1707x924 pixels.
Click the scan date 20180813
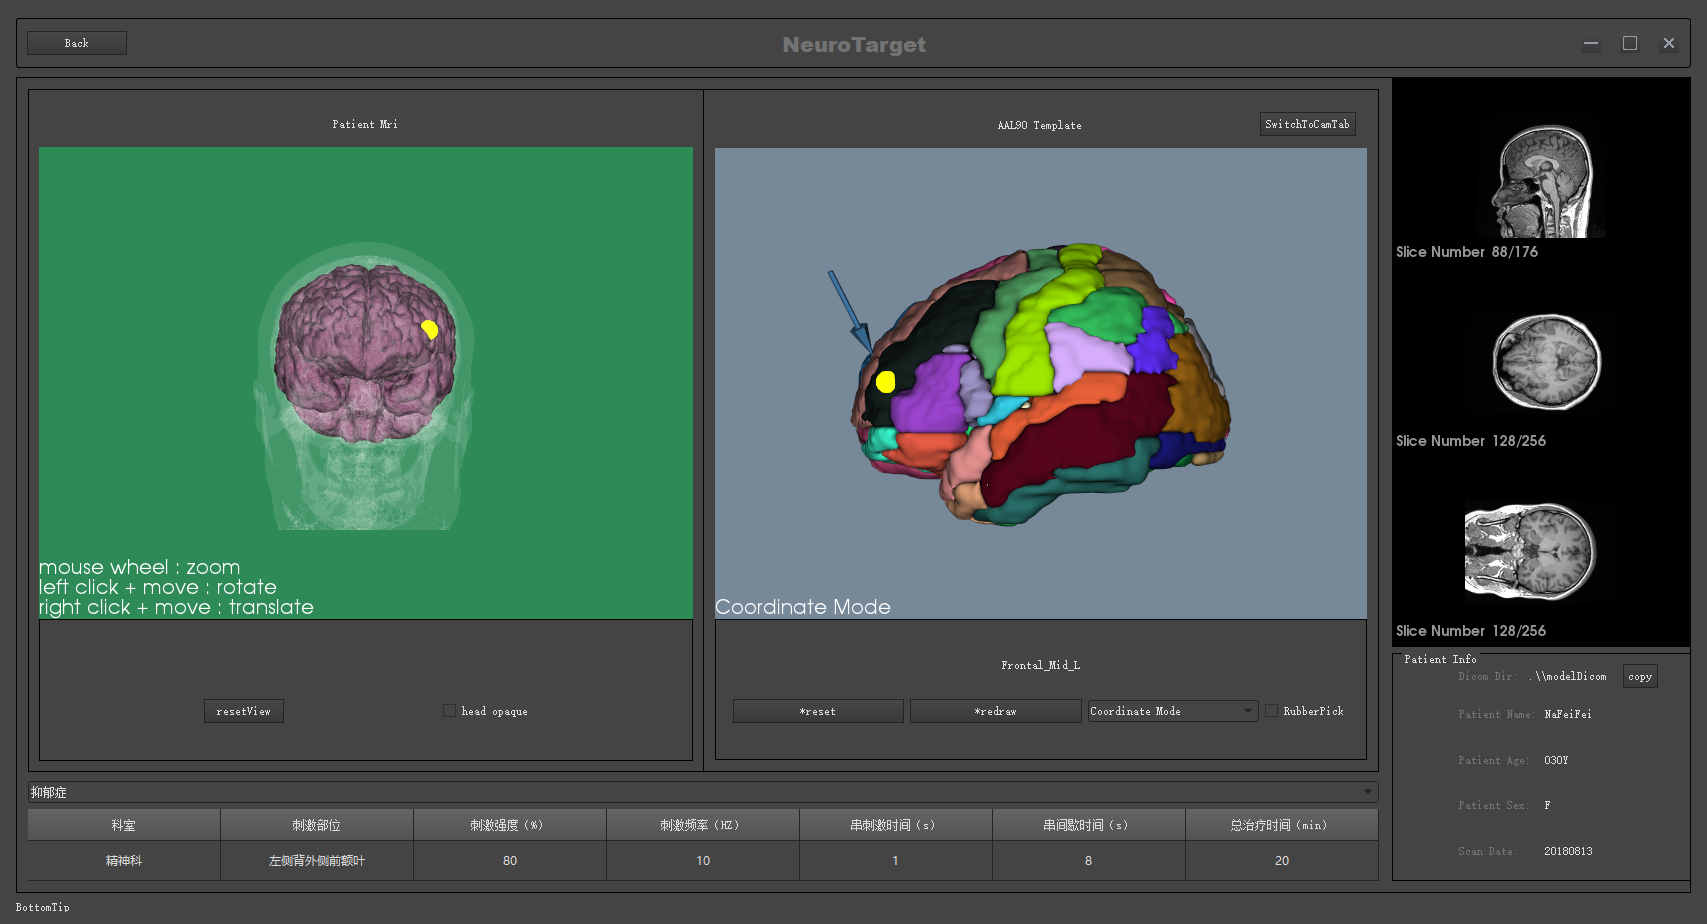[1568, 851]
